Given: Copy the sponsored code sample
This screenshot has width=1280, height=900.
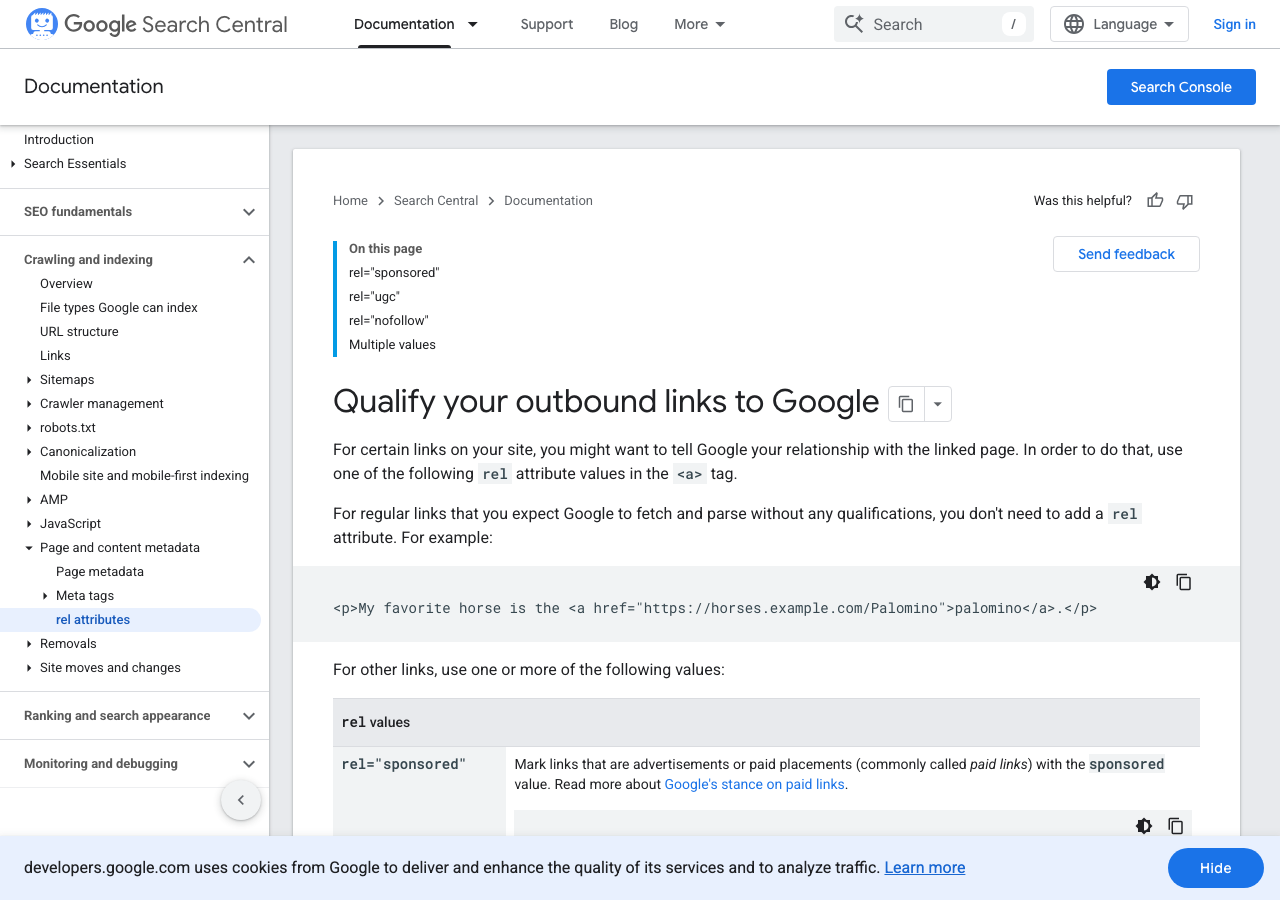Looking at the screenshot, I should pyautogui.click(x=1176, y=826).
